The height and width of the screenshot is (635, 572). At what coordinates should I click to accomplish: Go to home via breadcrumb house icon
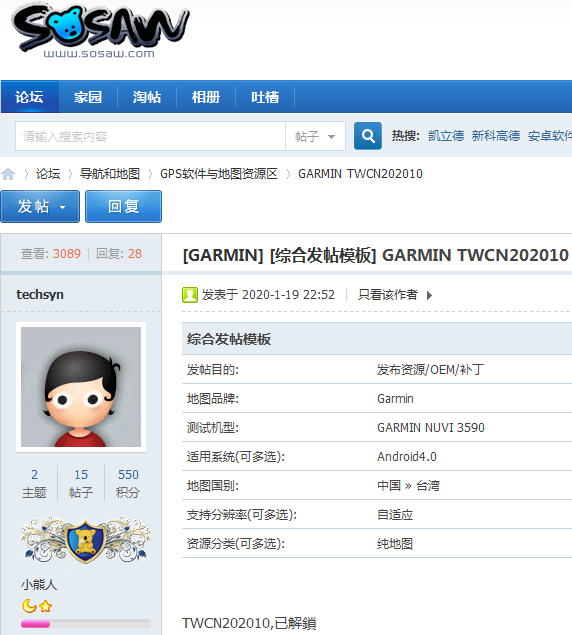pyautogui.click(x=8, y=174)
